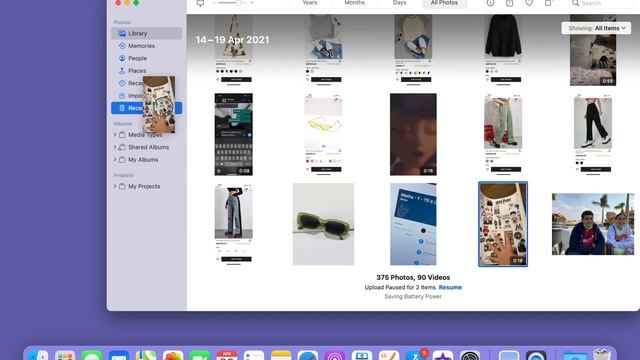The width and height of the screenshot is (640, 360).
Task: Click the Memories label in sidebar
Action: (x=141, y=46)
